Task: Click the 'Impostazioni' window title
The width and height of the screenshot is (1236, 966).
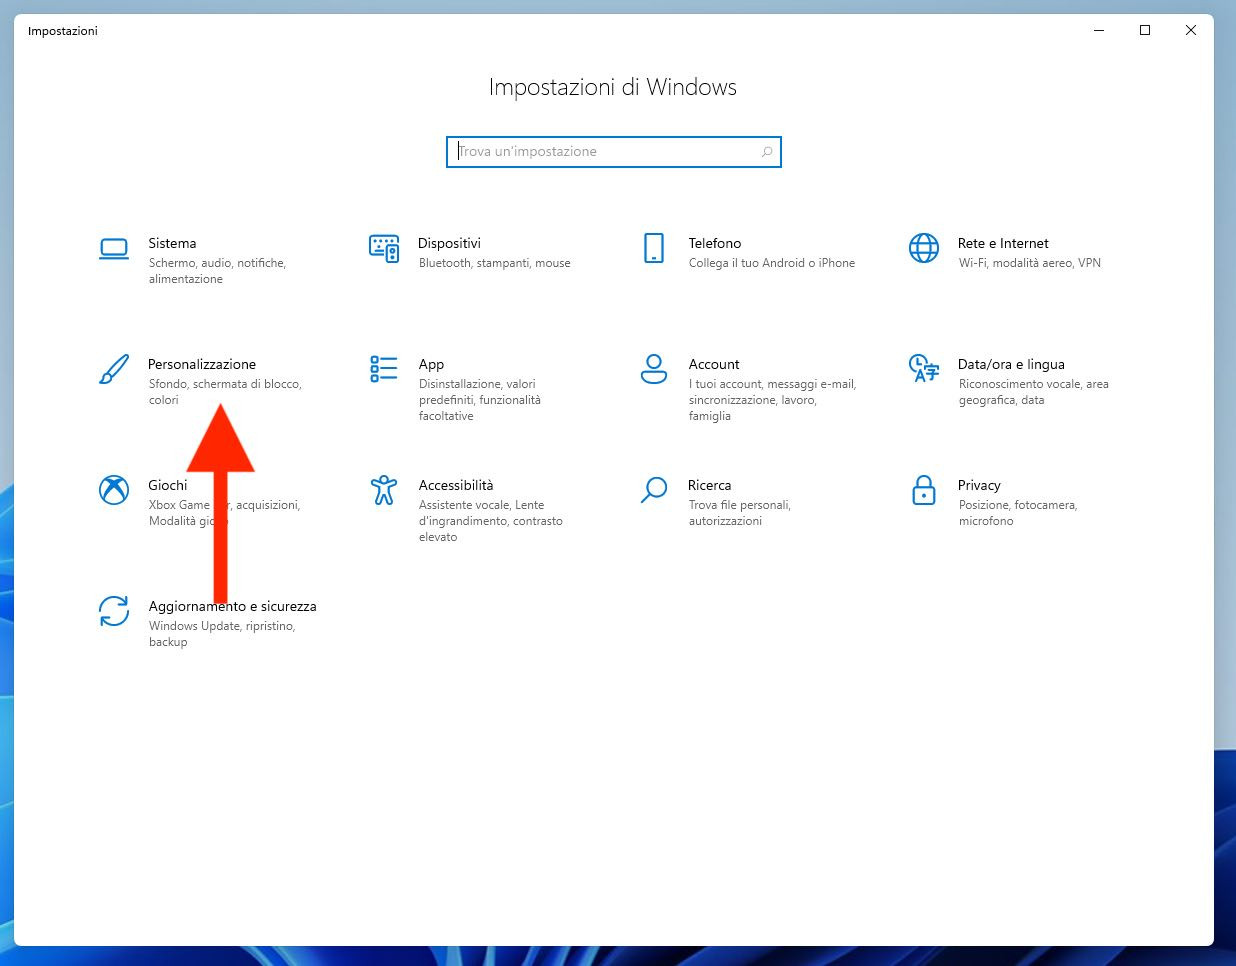Action: 63,31
